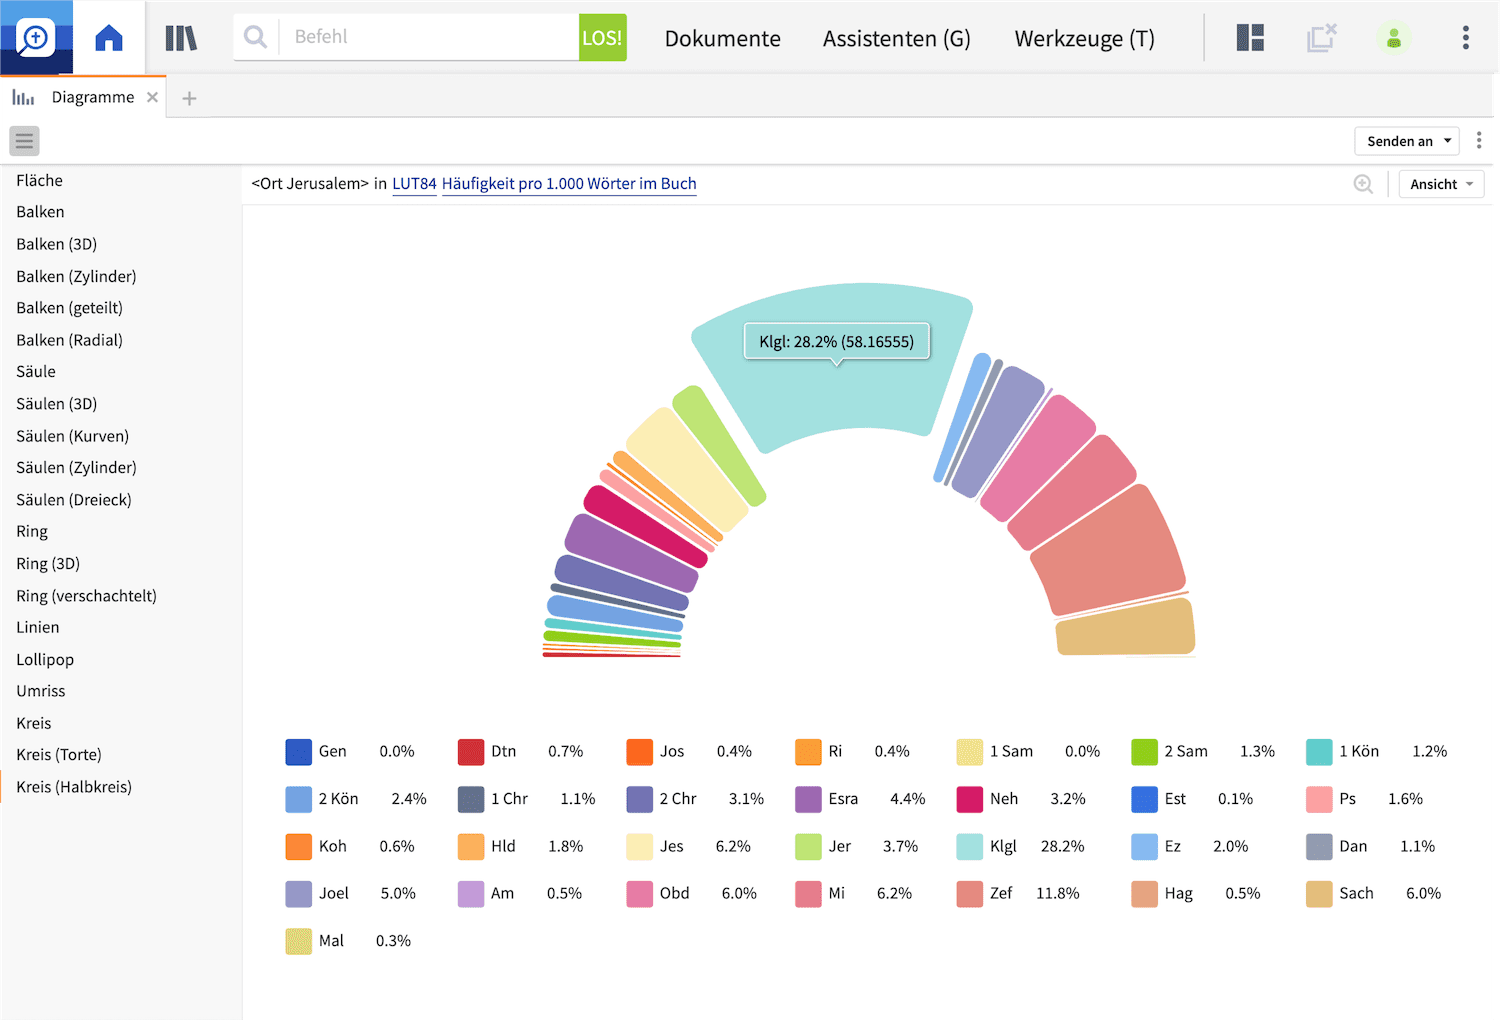The image size is (1500, 1020).
Task: Click the tan Sach chart segment
Action: click(x=1127, y=627)
